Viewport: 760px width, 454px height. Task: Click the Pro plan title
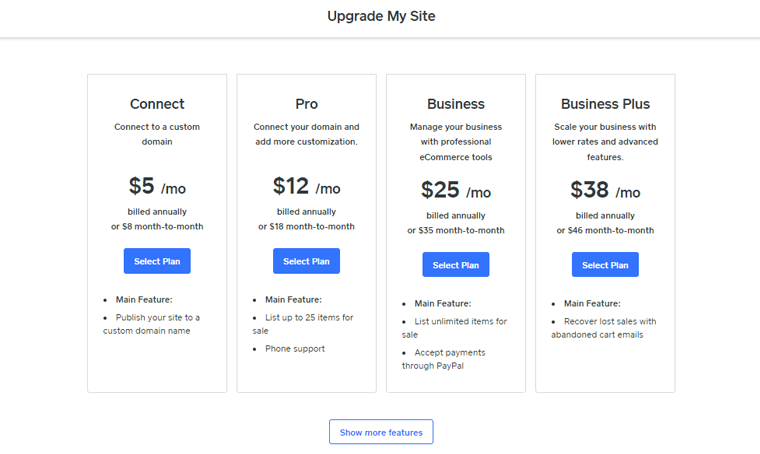pyautogui.click(x=306, y=104)
